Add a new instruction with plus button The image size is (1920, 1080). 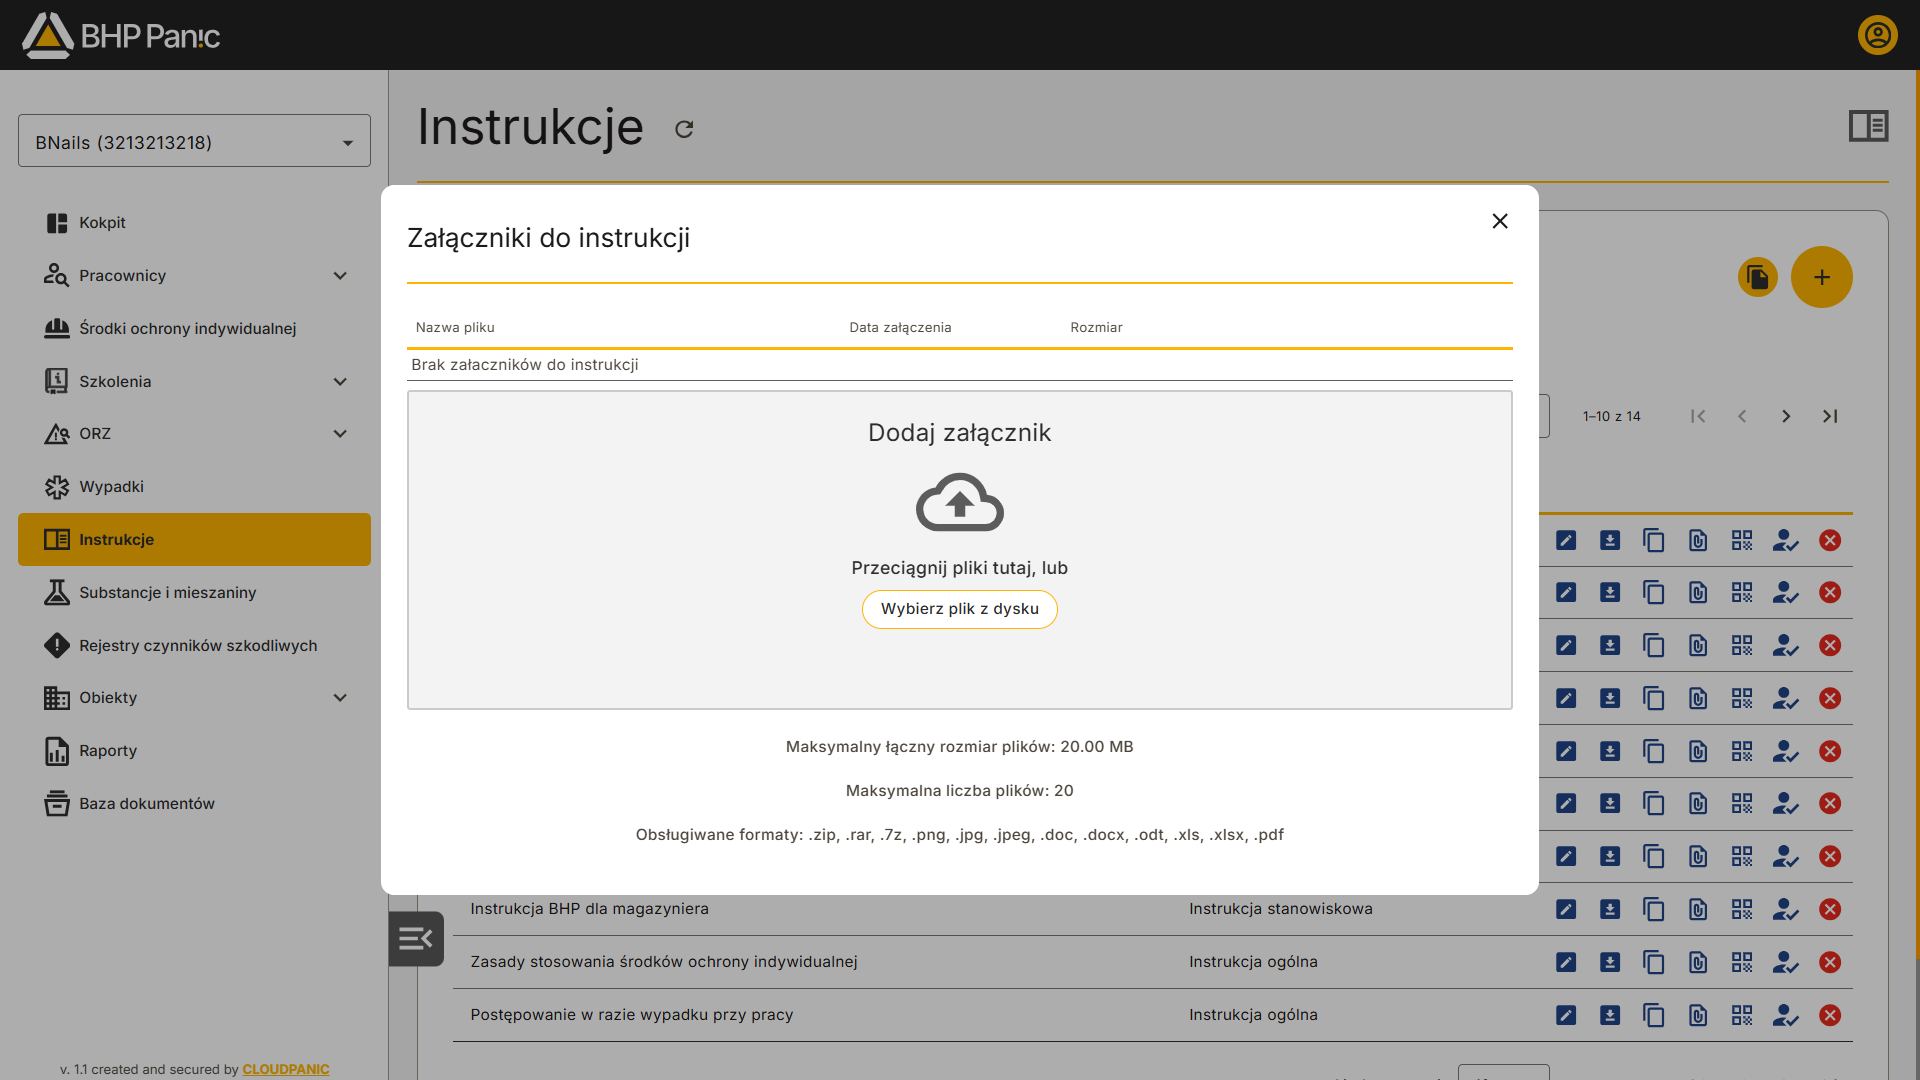[1822, 277]
